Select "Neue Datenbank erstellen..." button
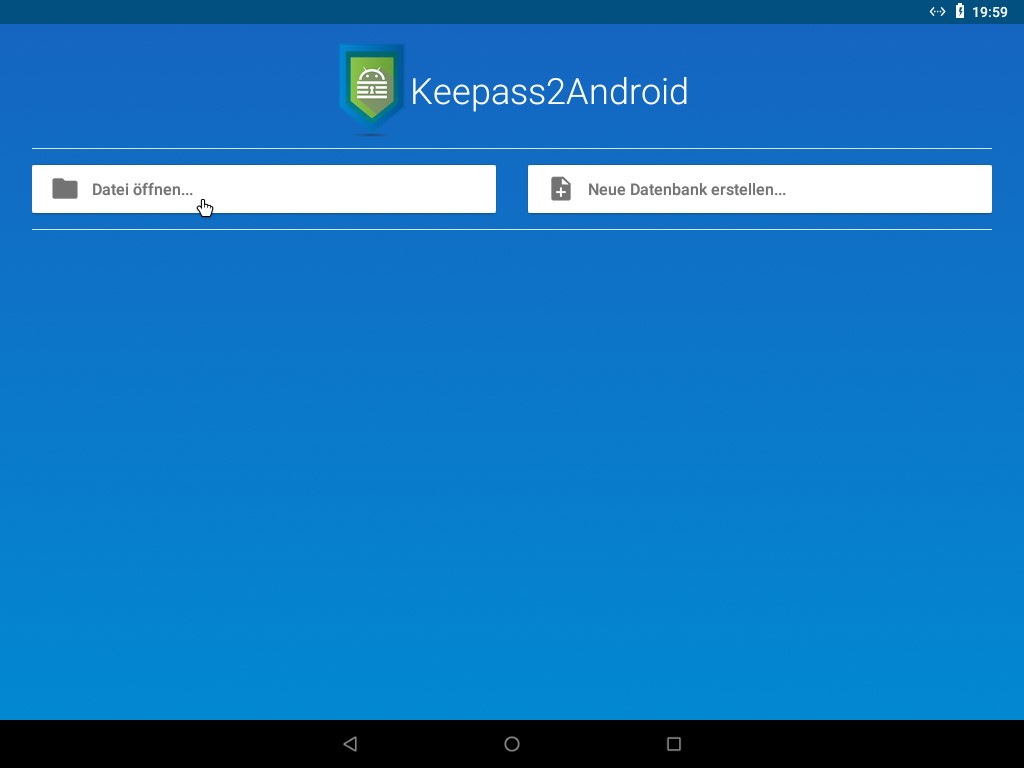 click(x=760, y=189)
